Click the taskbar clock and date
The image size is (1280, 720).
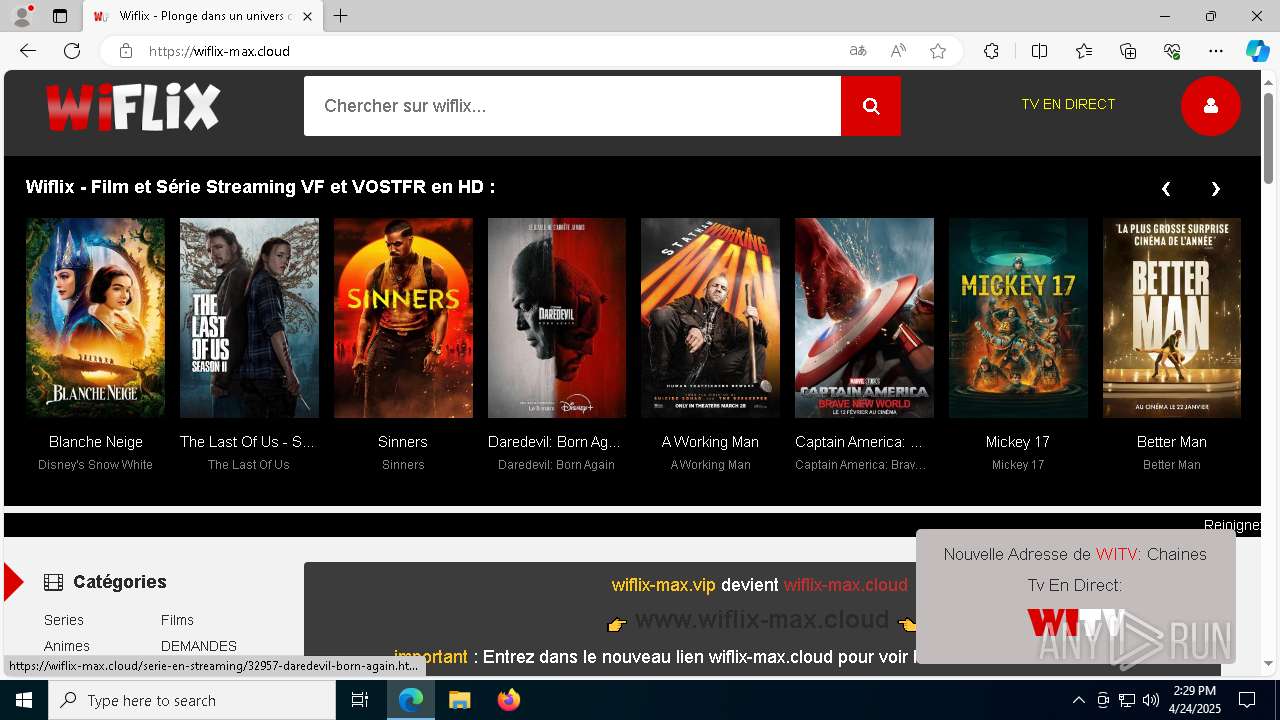click(x=1195, y=700)
